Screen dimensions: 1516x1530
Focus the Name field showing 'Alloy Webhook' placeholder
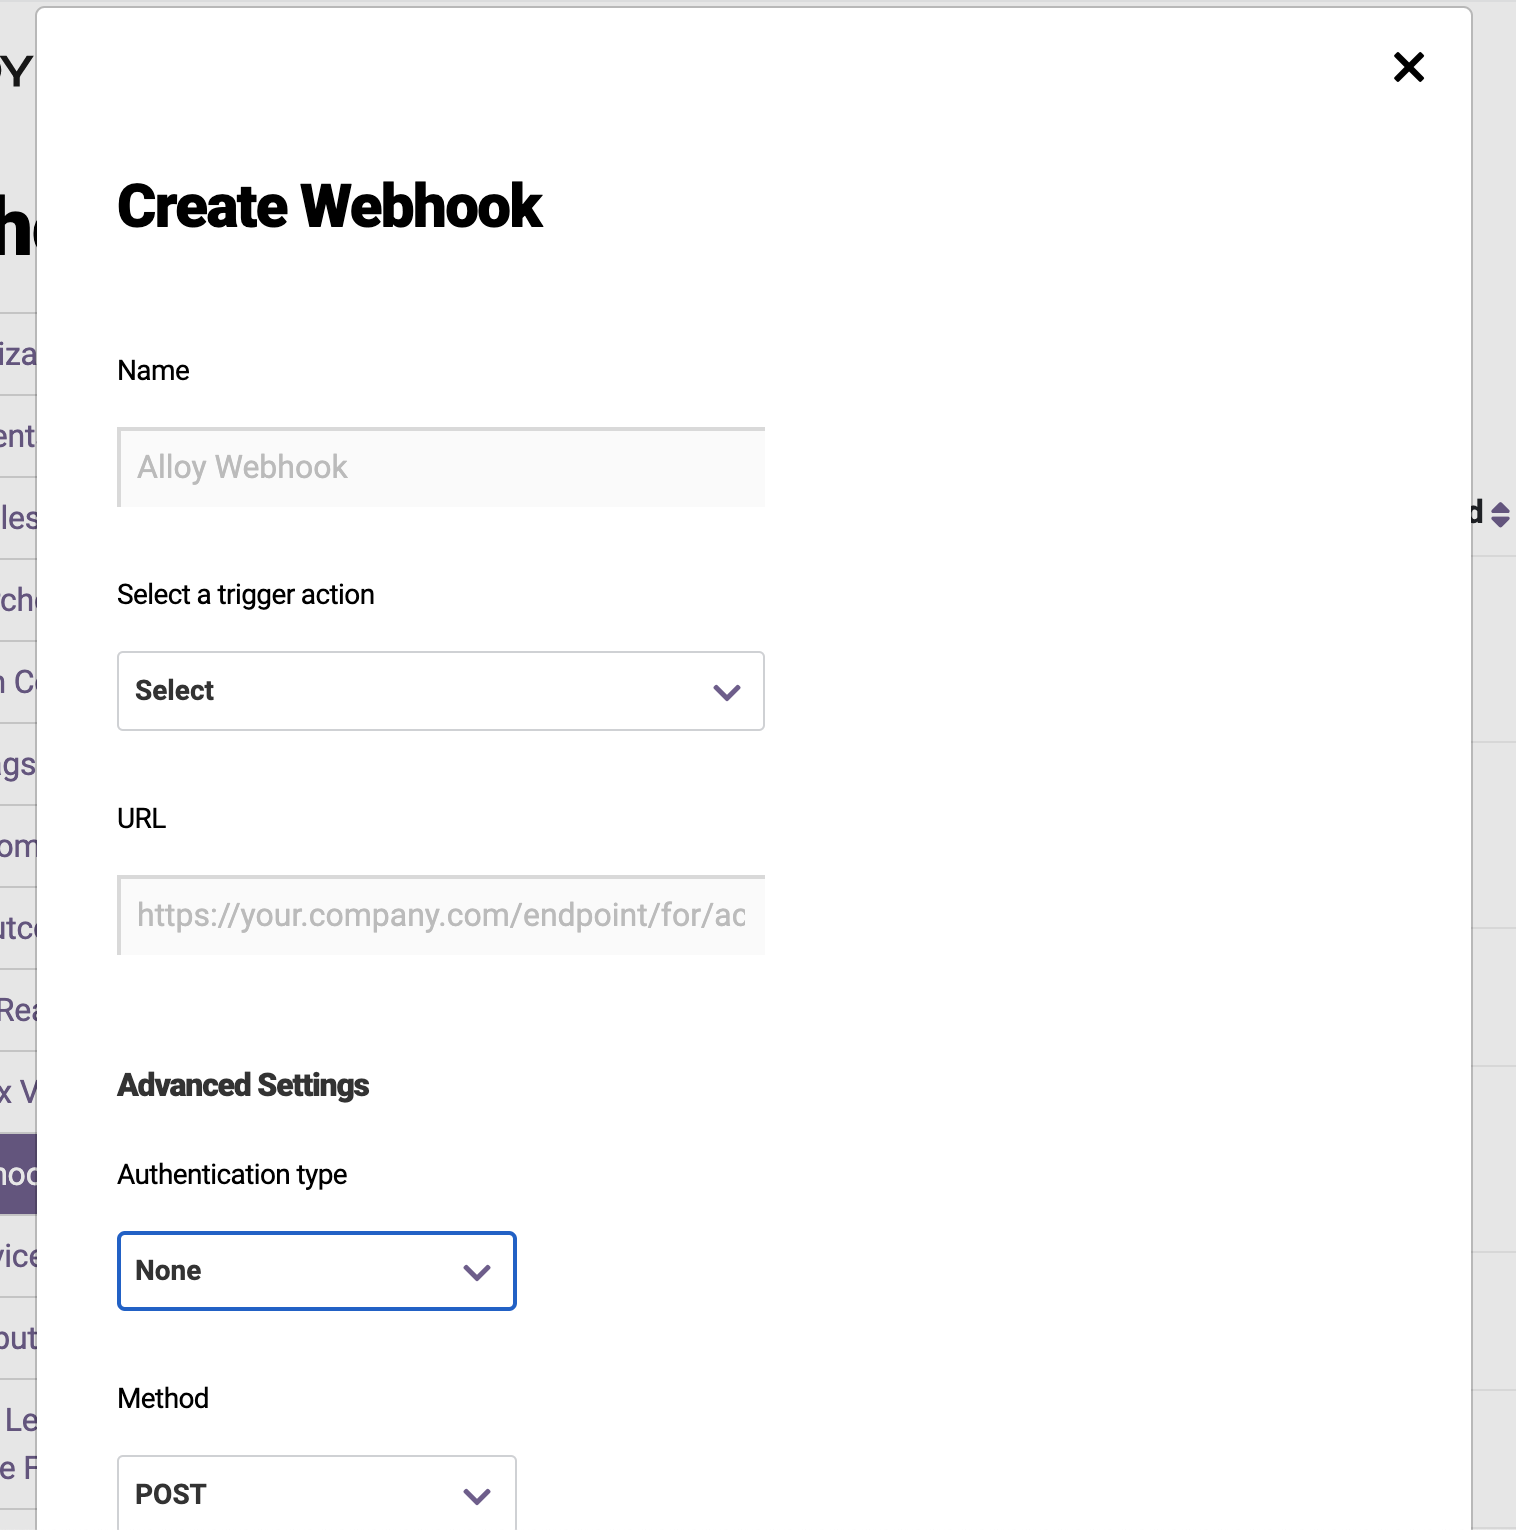point(440,467)
